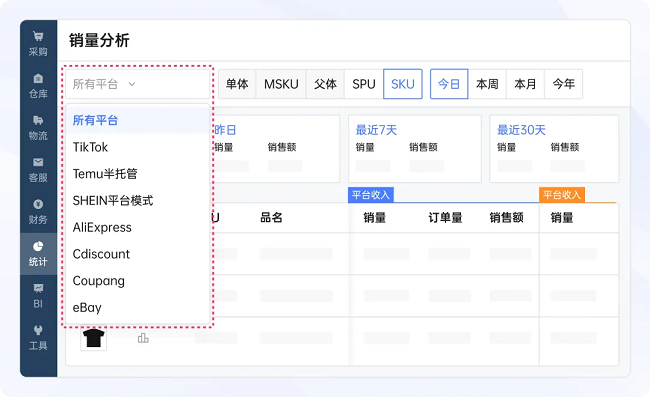650x397 pixels.
Task: Click the blue 平台收入 label tag
Action: click(371, 195)
